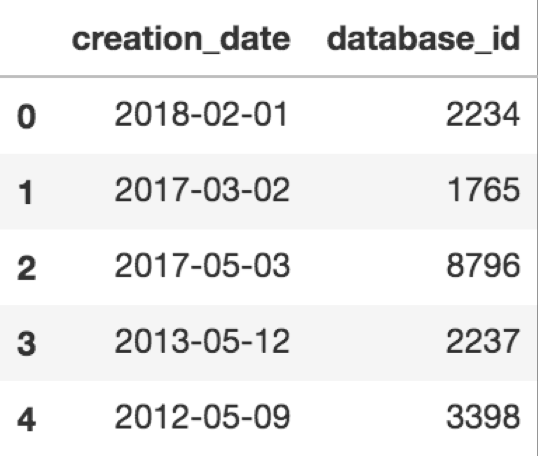The height and width of the screenshot is (456, 538).
Task: Click the date cell 2018-02-01
Action: point(201,114)
